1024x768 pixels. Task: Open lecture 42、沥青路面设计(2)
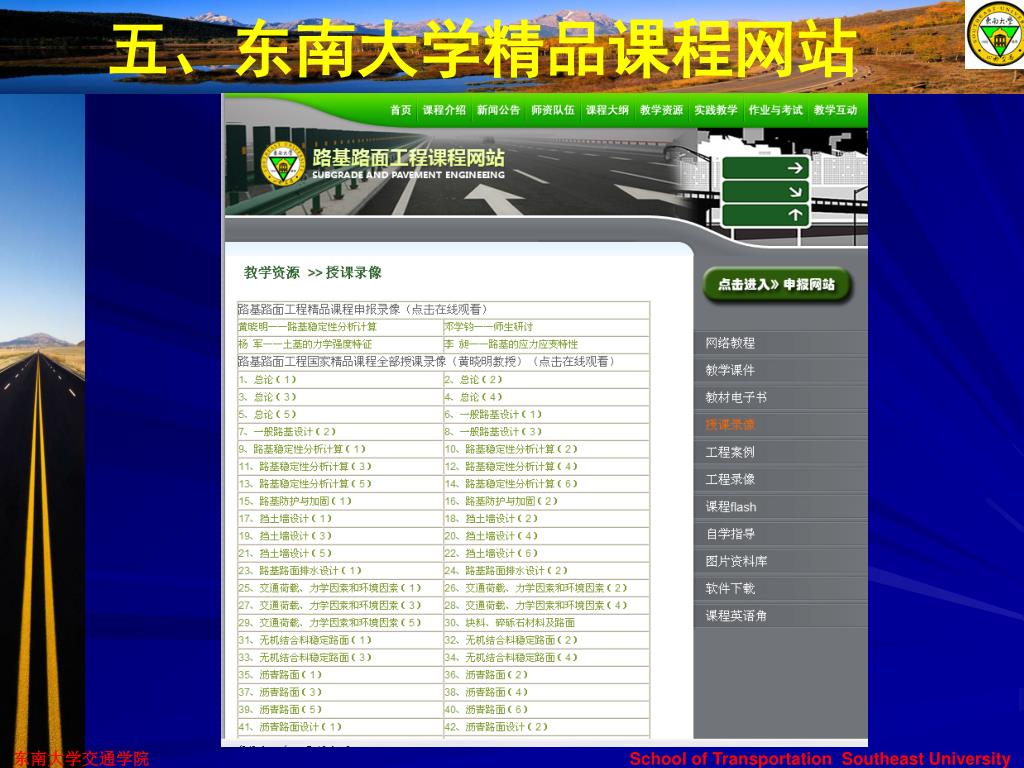pyautogui.click(x=496, y=727)
